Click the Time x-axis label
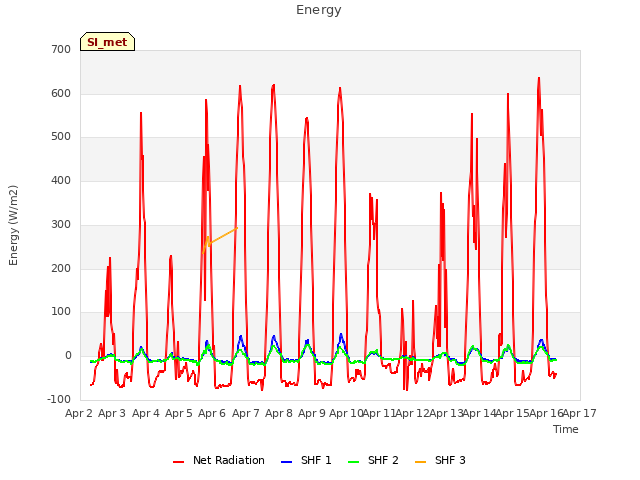Image resolution: width=640 pixels, height=480 pixels. click(x=566, y=429)
